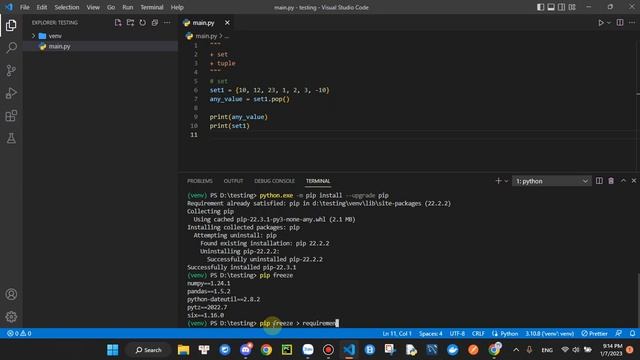Refresh the Explorer file tree
Viewport: 640px width, 360px height.
[x=142, y=23]
